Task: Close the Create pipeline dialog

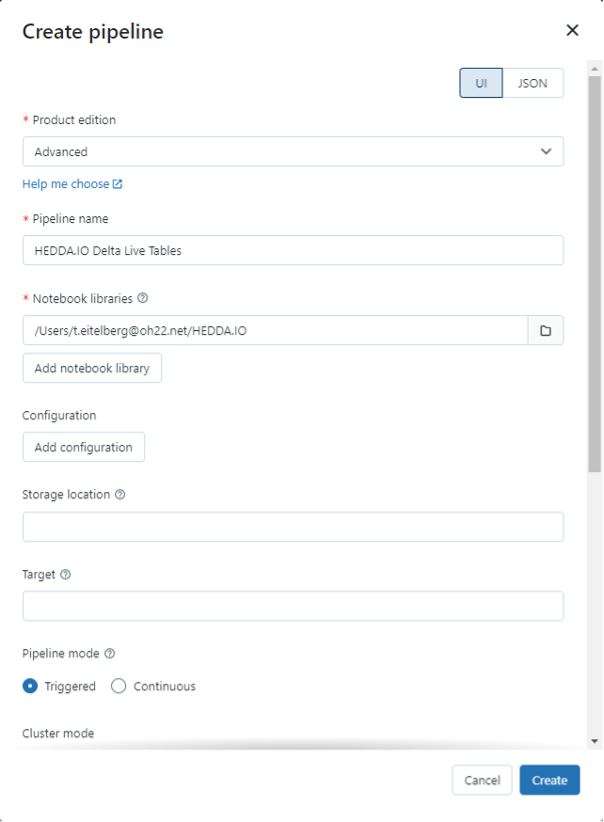Action: pyautogui.click(x=572, y=30)
